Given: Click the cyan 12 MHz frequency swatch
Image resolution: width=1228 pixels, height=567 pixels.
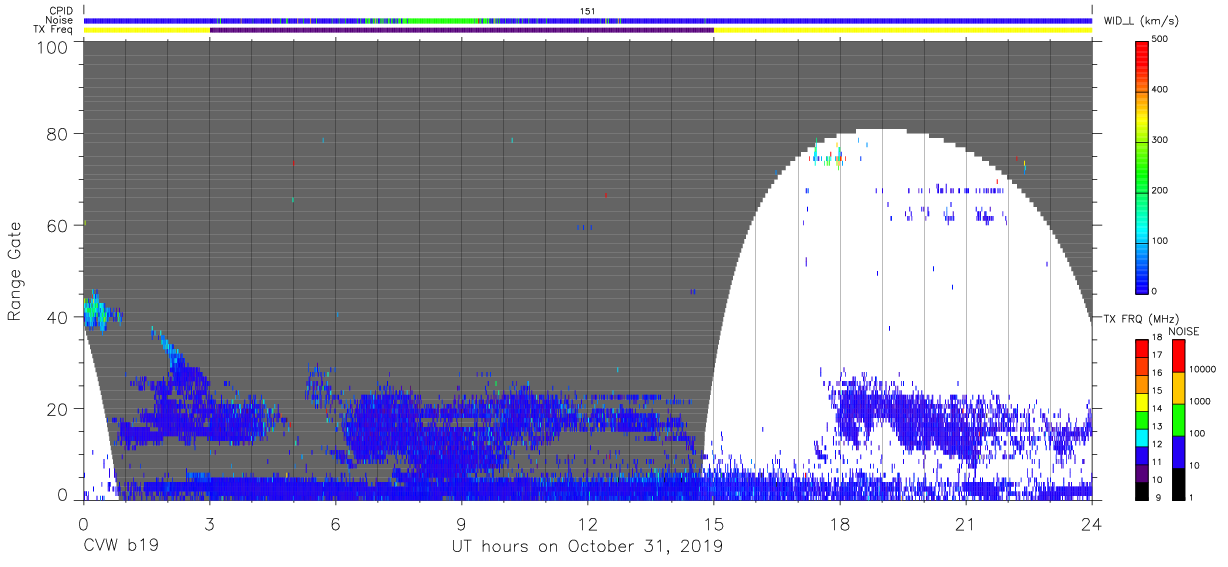Looking at the screenshot, I should click(x=1143, y=438).
